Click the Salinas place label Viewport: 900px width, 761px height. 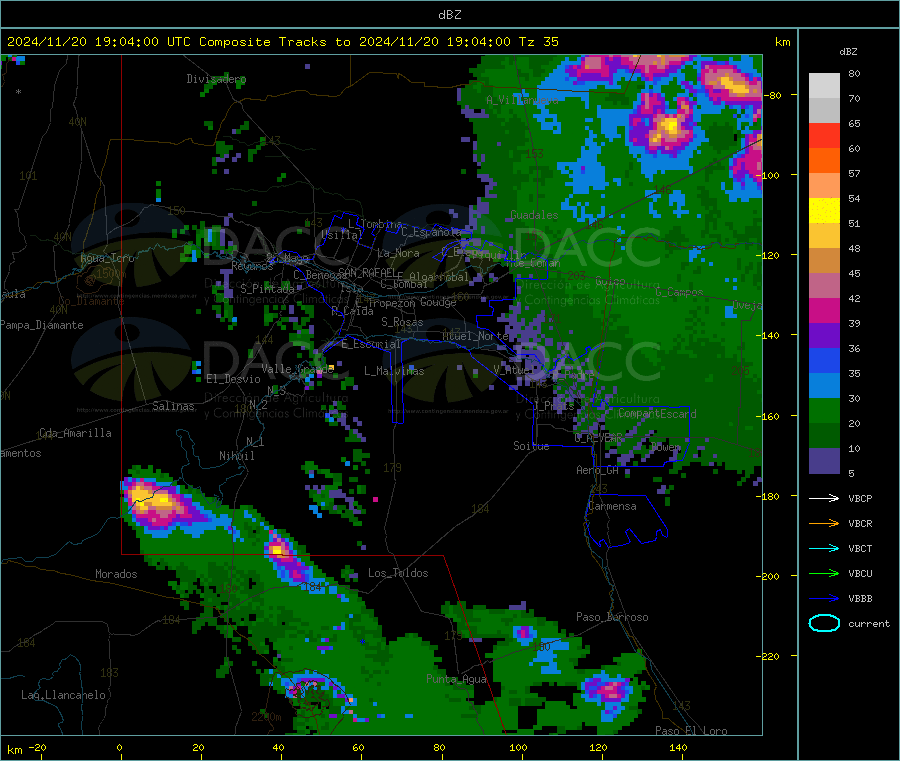tap(173, 406)
